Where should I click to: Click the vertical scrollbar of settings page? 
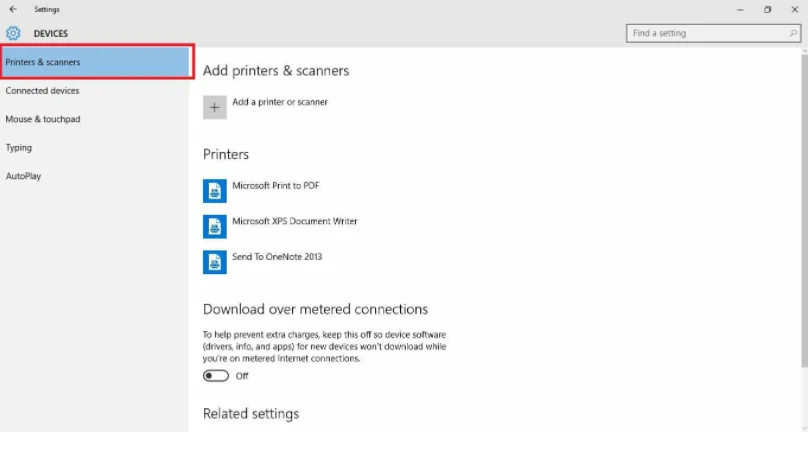tap(804, 212)
